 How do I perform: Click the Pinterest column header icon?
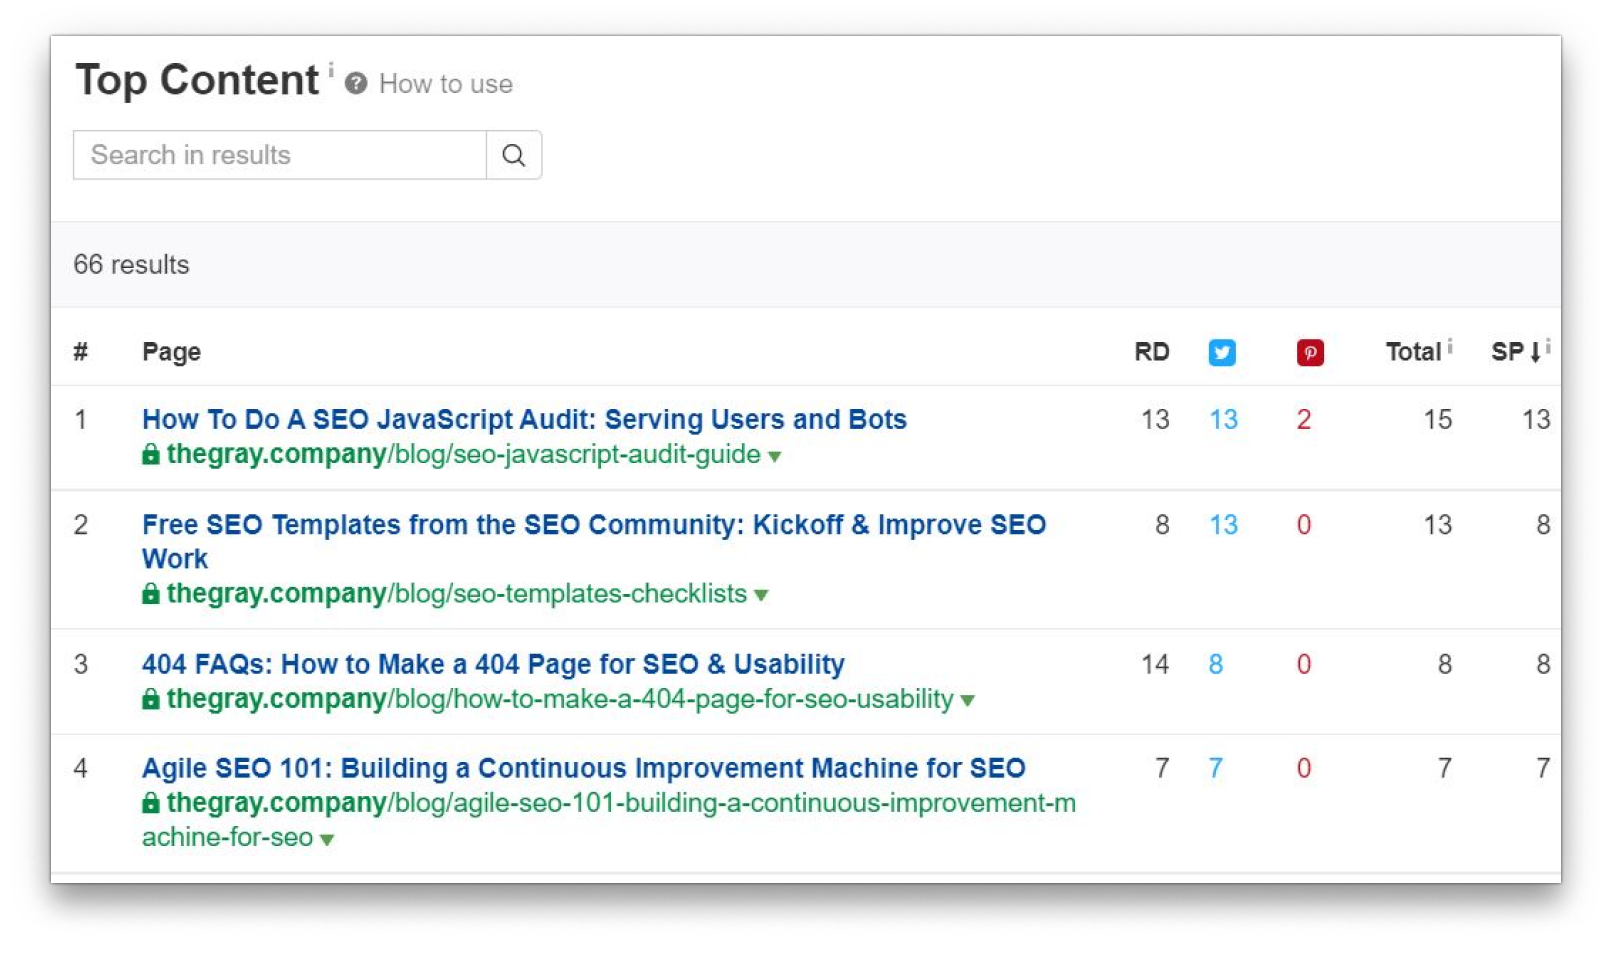click(x=1310, y=352)
